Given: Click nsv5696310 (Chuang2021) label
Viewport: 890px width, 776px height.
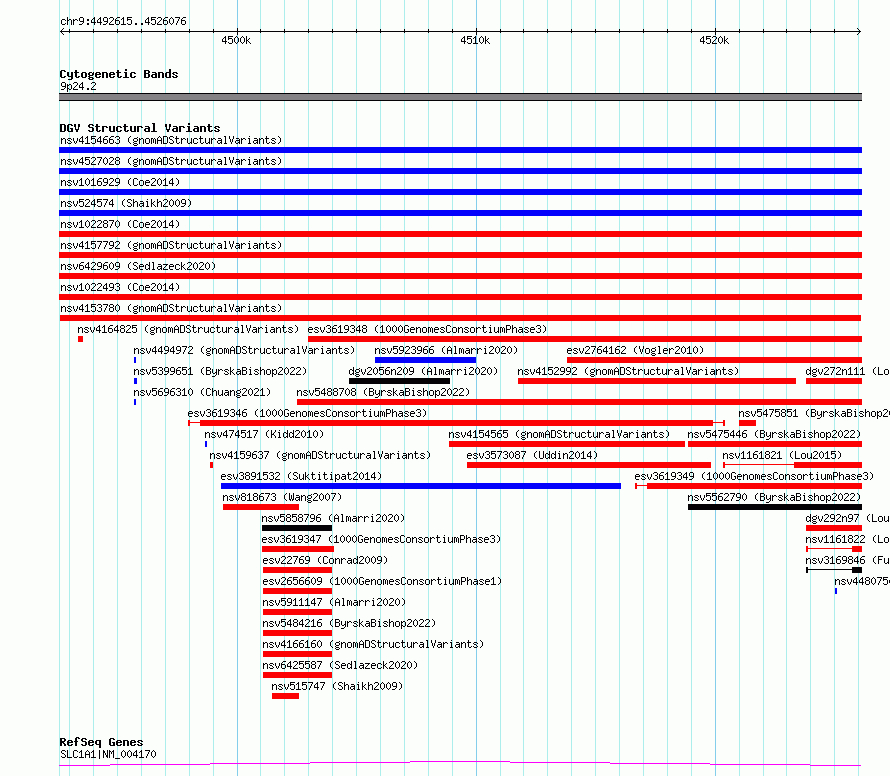Looking at the screenshot, I should pos(202,392).
